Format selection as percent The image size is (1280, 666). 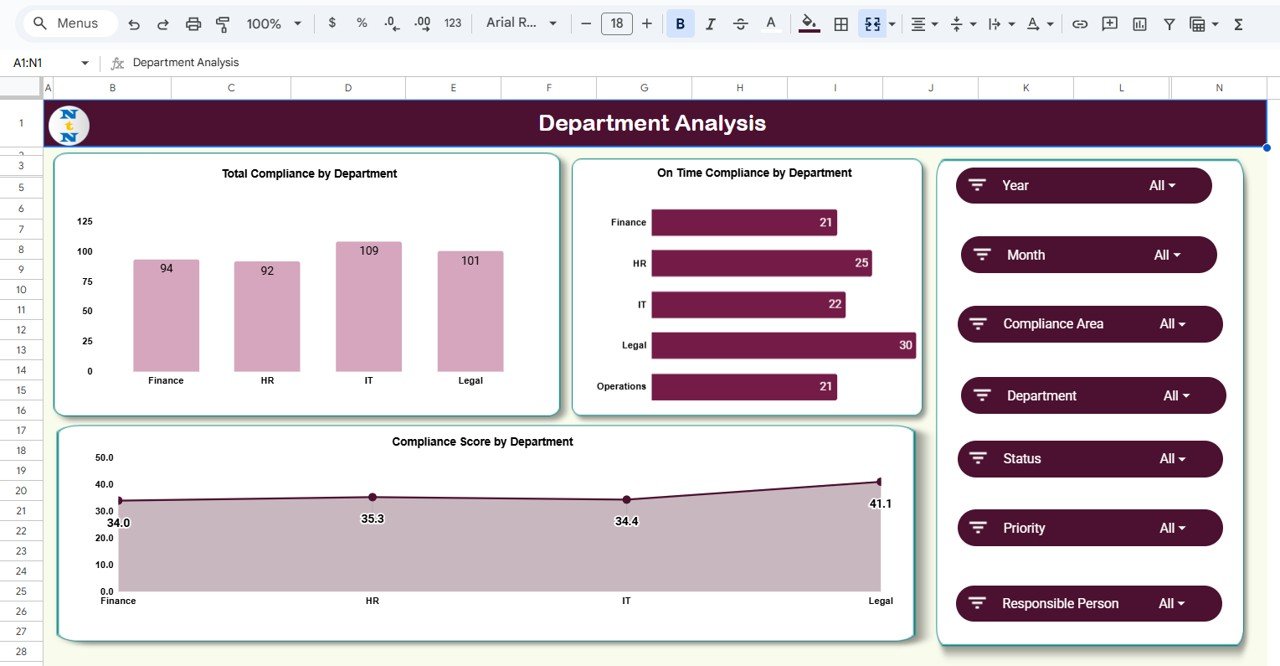click(361, 23)
